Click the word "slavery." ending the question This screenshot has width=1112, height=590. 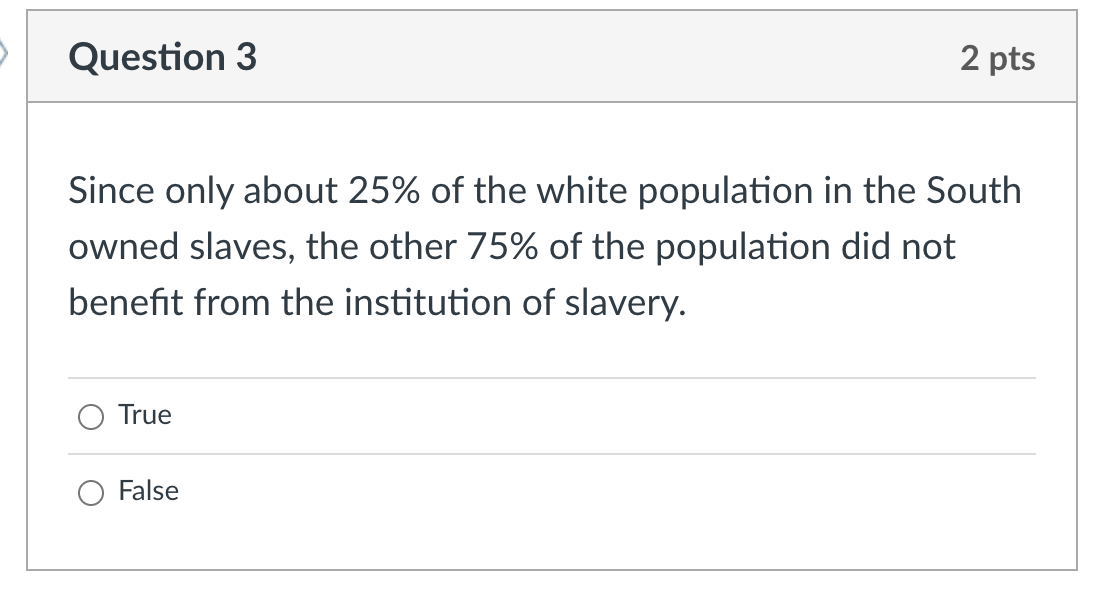pos(626,303)
